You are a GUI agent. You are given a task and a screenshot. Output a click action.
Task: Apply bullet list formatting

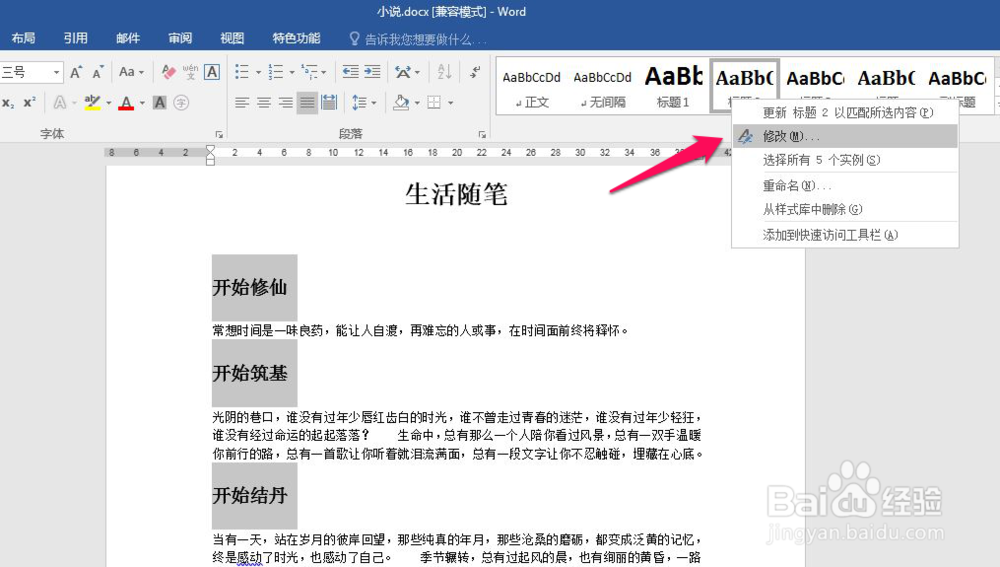242,72
